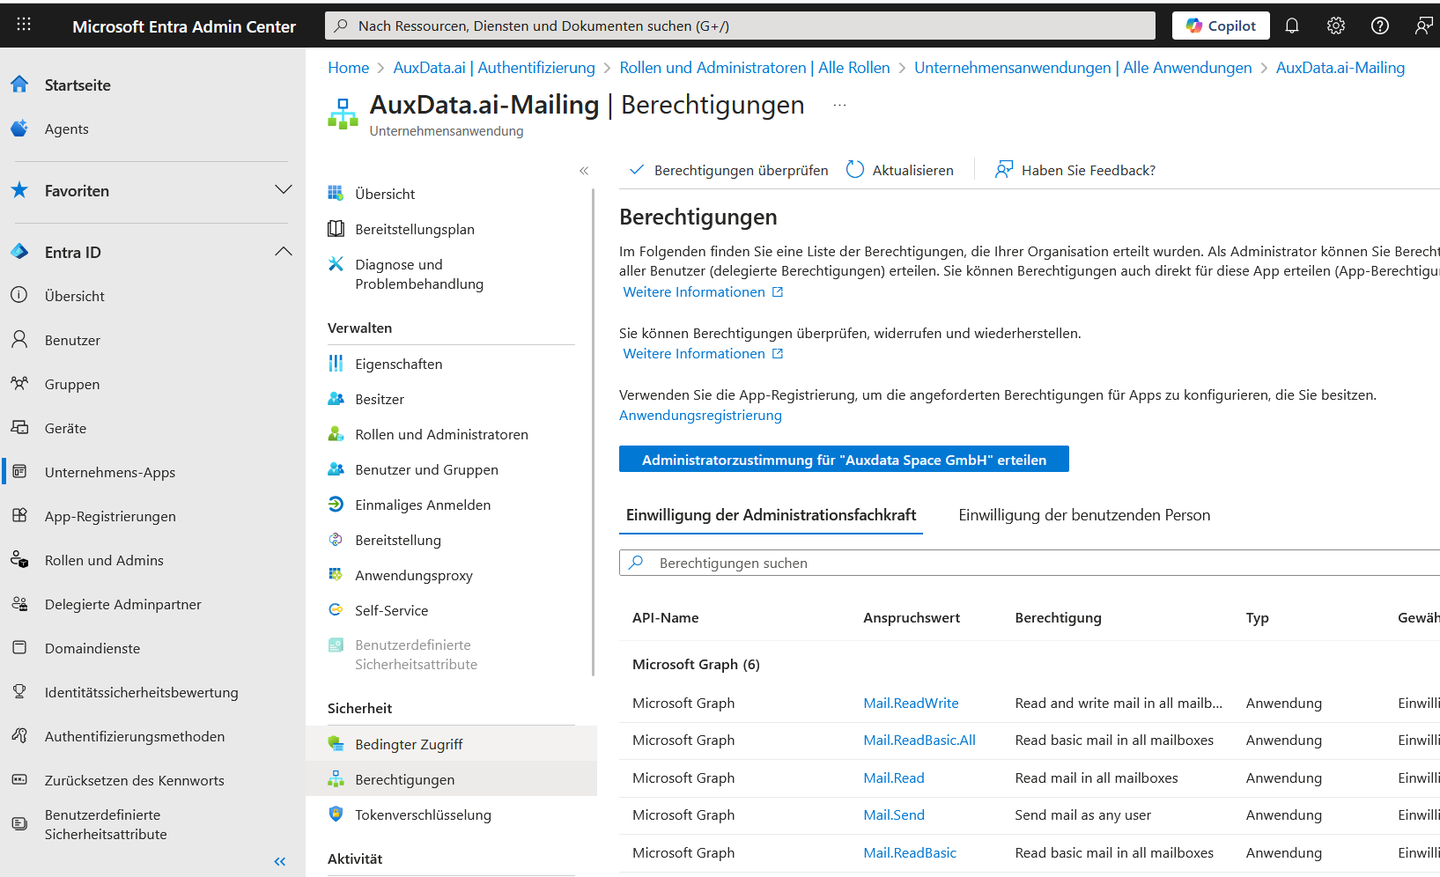Select Unternehmens-Apps in the sidebar
Screen dimensions: 1440x877
click(x=110, y=472)
